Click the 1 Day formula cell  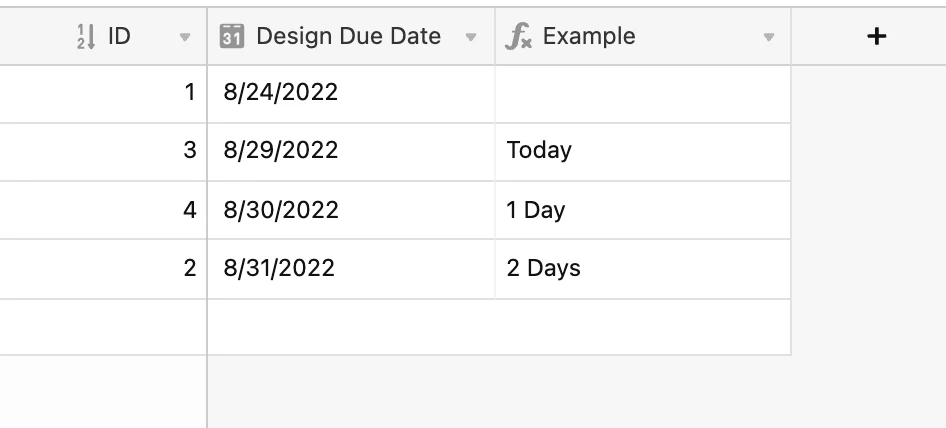tap(643, 210)
